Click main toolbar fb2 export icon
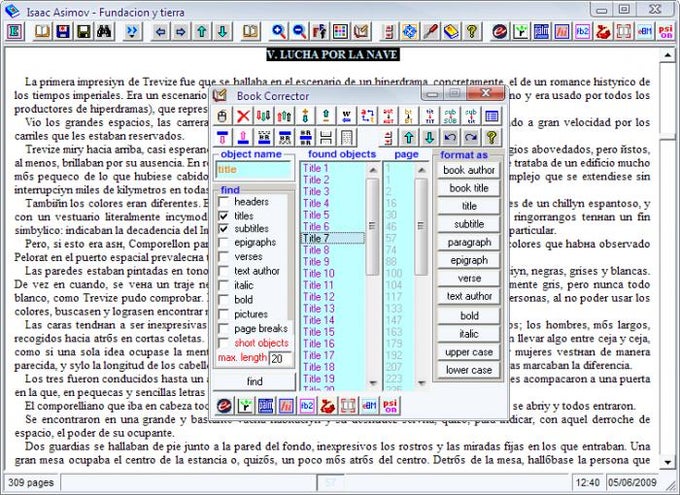 pyautogui.click(x=582, y=32)
